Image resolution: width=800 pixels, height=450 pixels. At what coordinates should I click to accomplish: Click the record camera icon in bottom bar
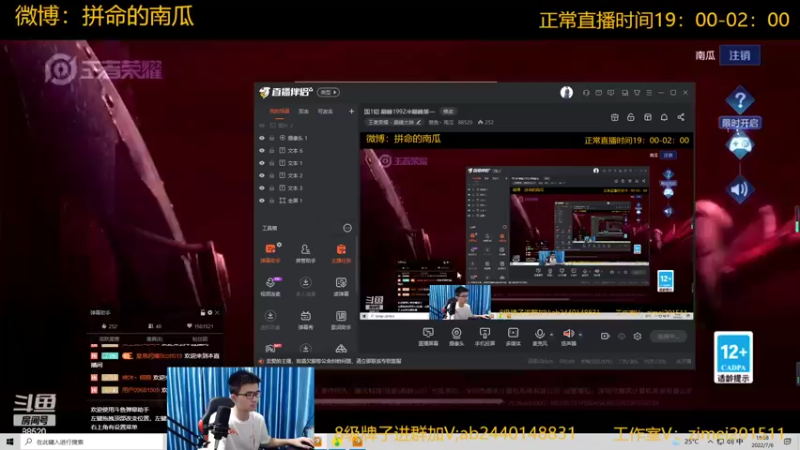click(605, 336)
